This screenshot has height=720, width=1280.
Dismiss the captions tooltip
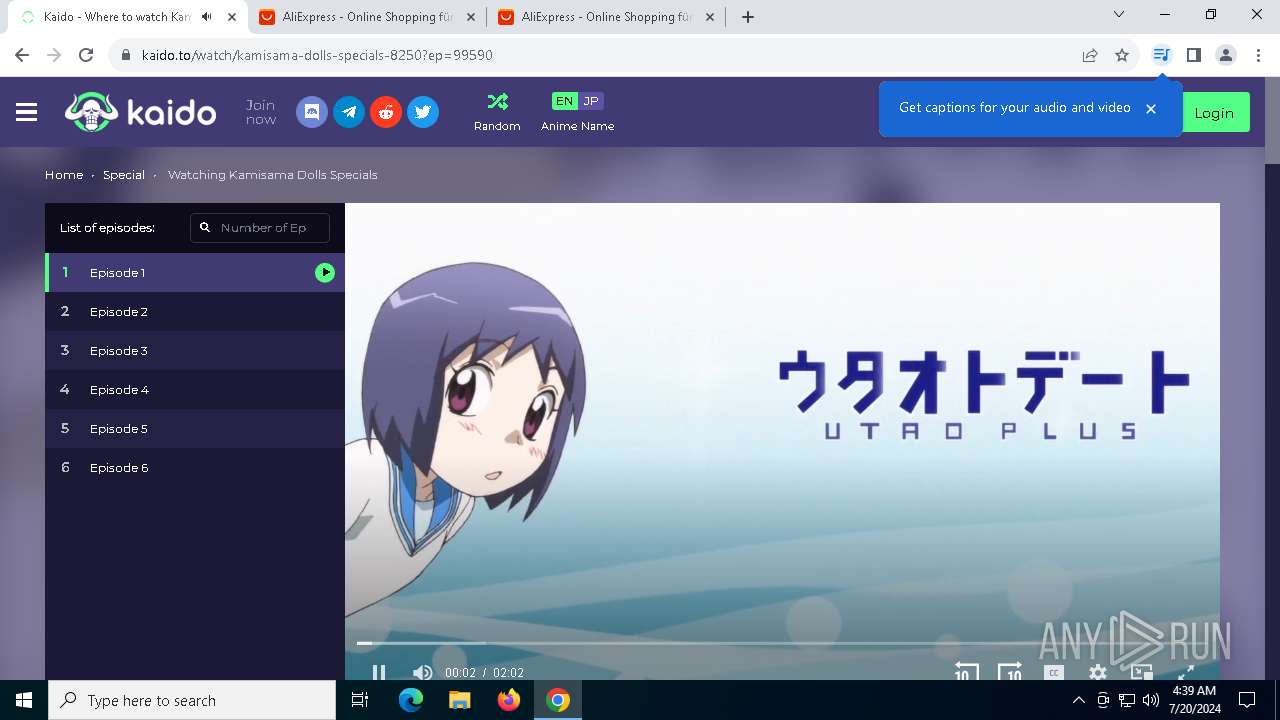(1151, 109)
